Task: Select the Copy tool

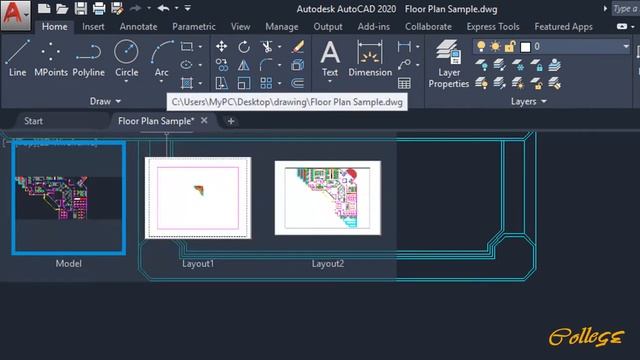Action: pos(222,65)
